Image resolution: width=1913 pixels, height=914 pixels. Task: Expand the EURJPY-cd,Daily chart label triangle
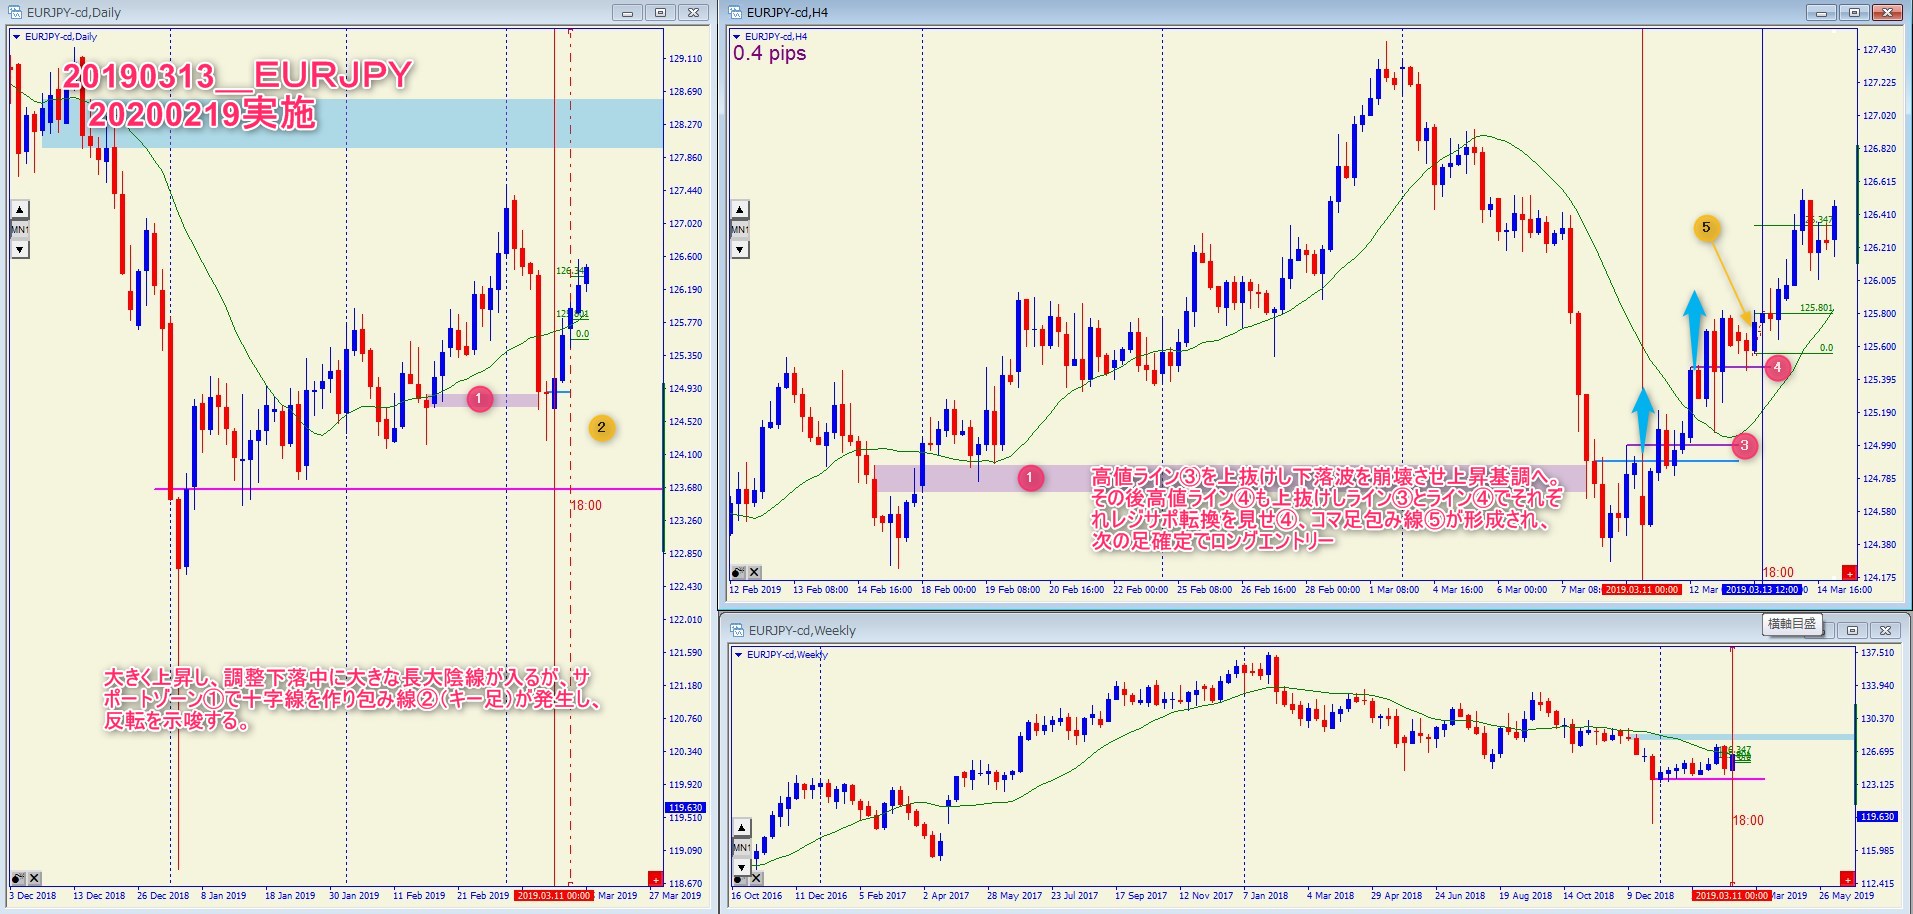(x=17, y=37)
